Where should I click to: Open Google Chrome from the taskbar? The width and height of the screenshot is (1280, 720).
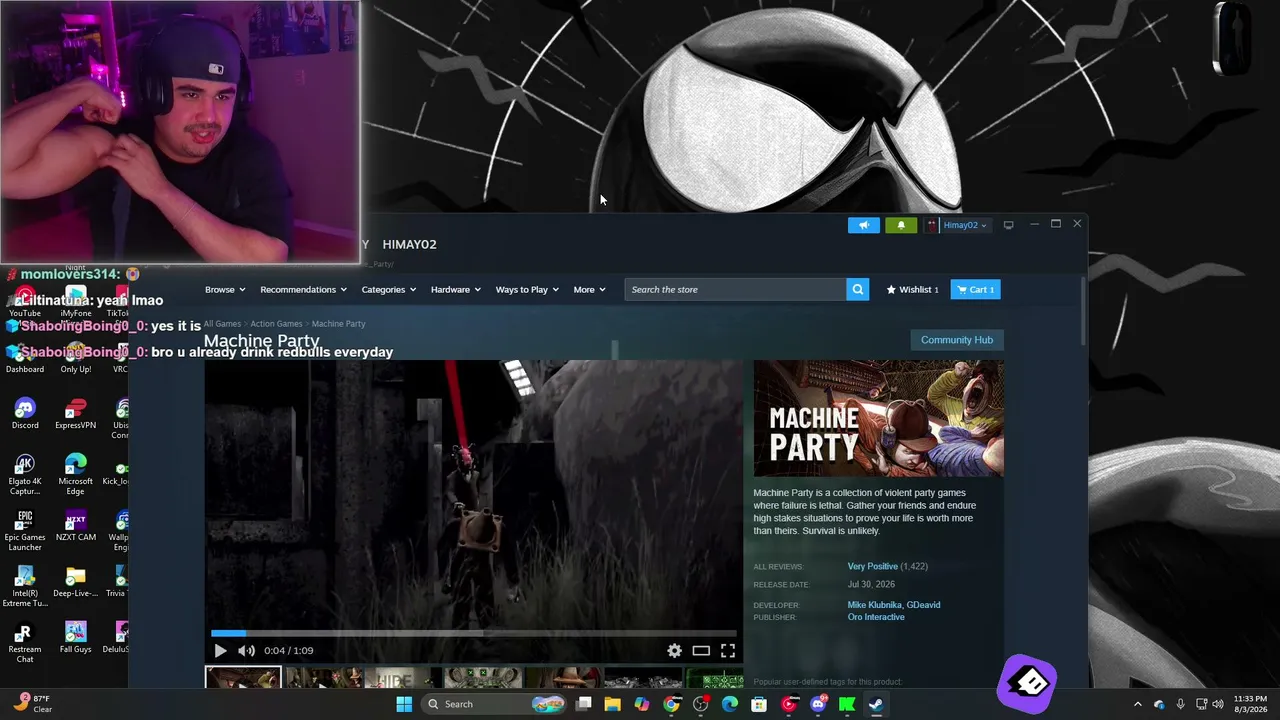pos(671,704)
